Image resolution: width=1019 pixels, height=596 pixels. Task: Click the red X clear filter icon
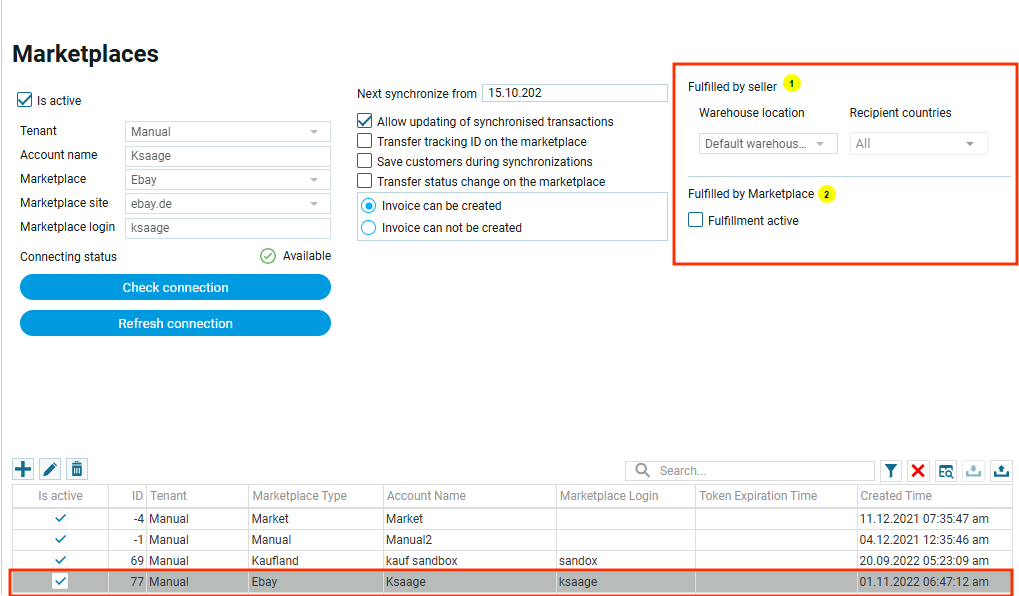tap(918, 471)
